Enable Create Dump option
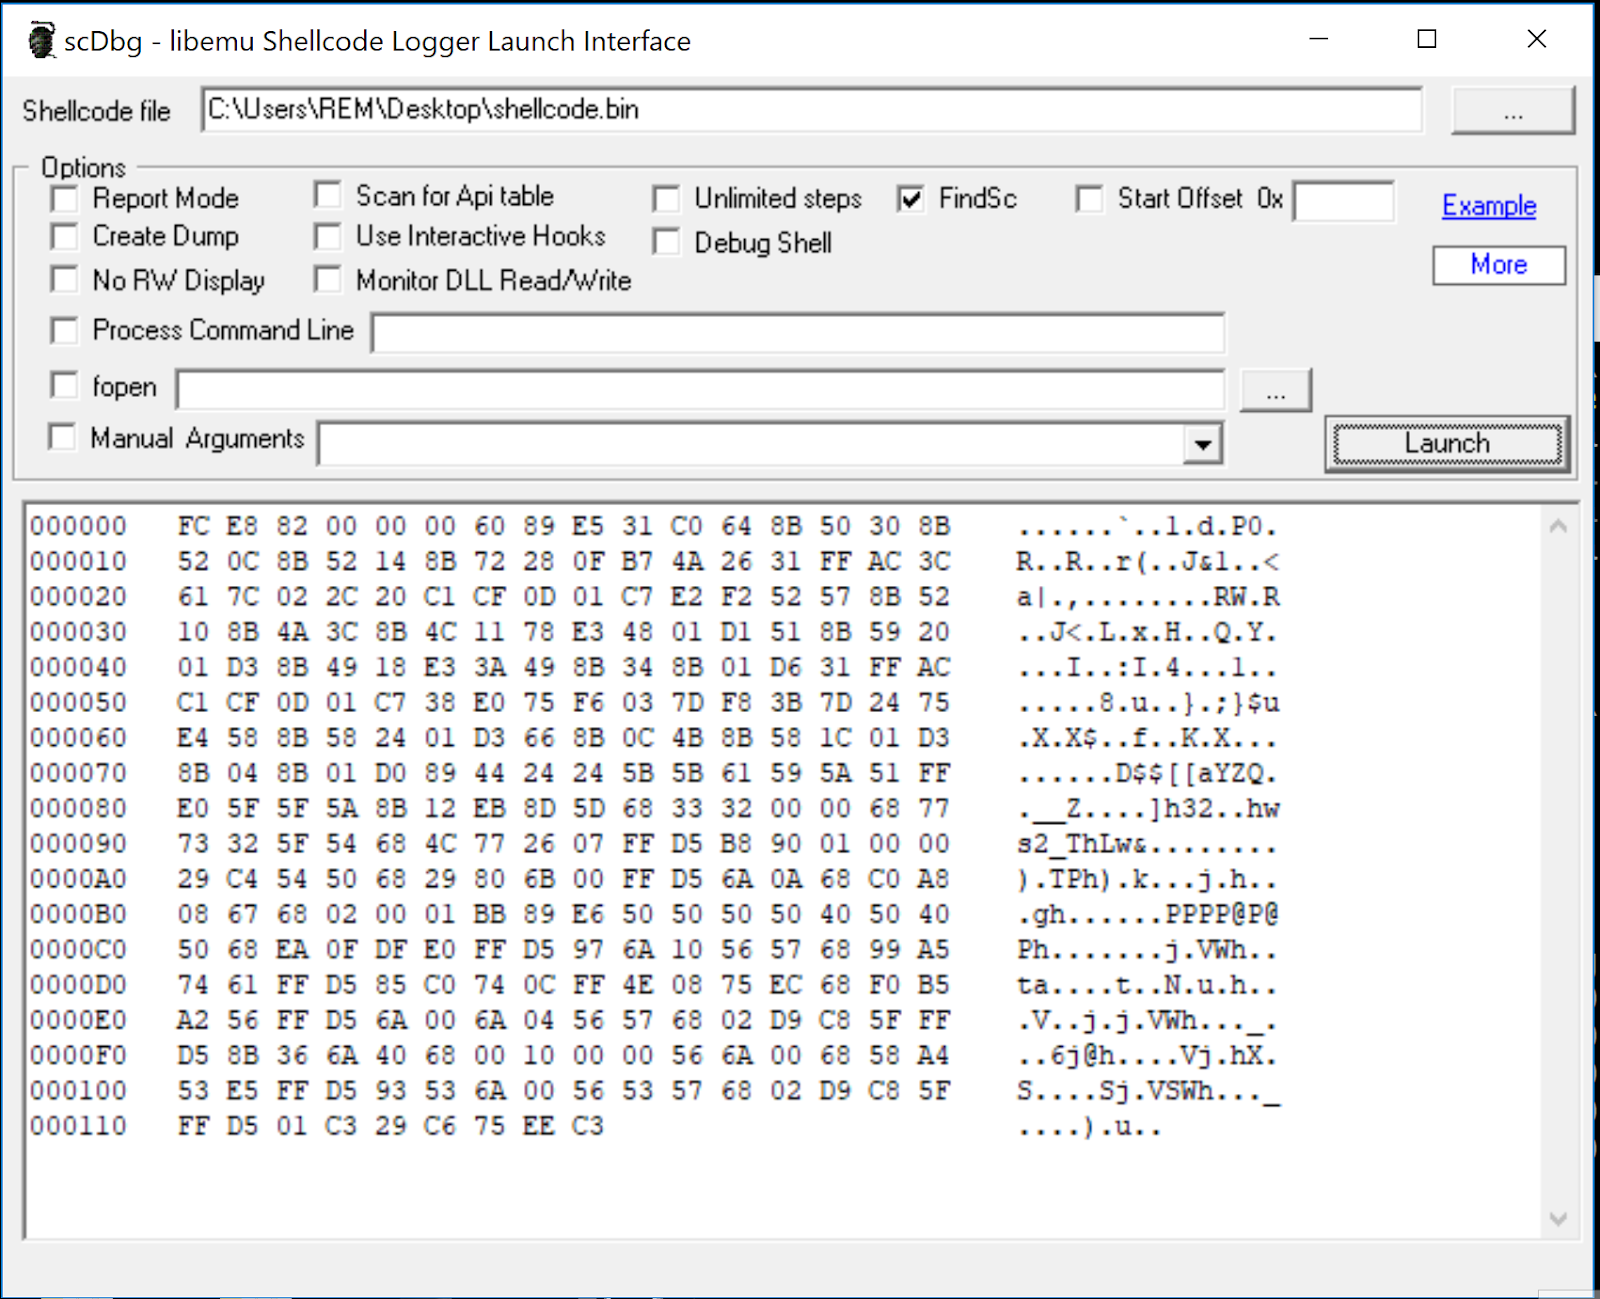The width and height of the screenshot is (1600, 1299). coord(64,237)
